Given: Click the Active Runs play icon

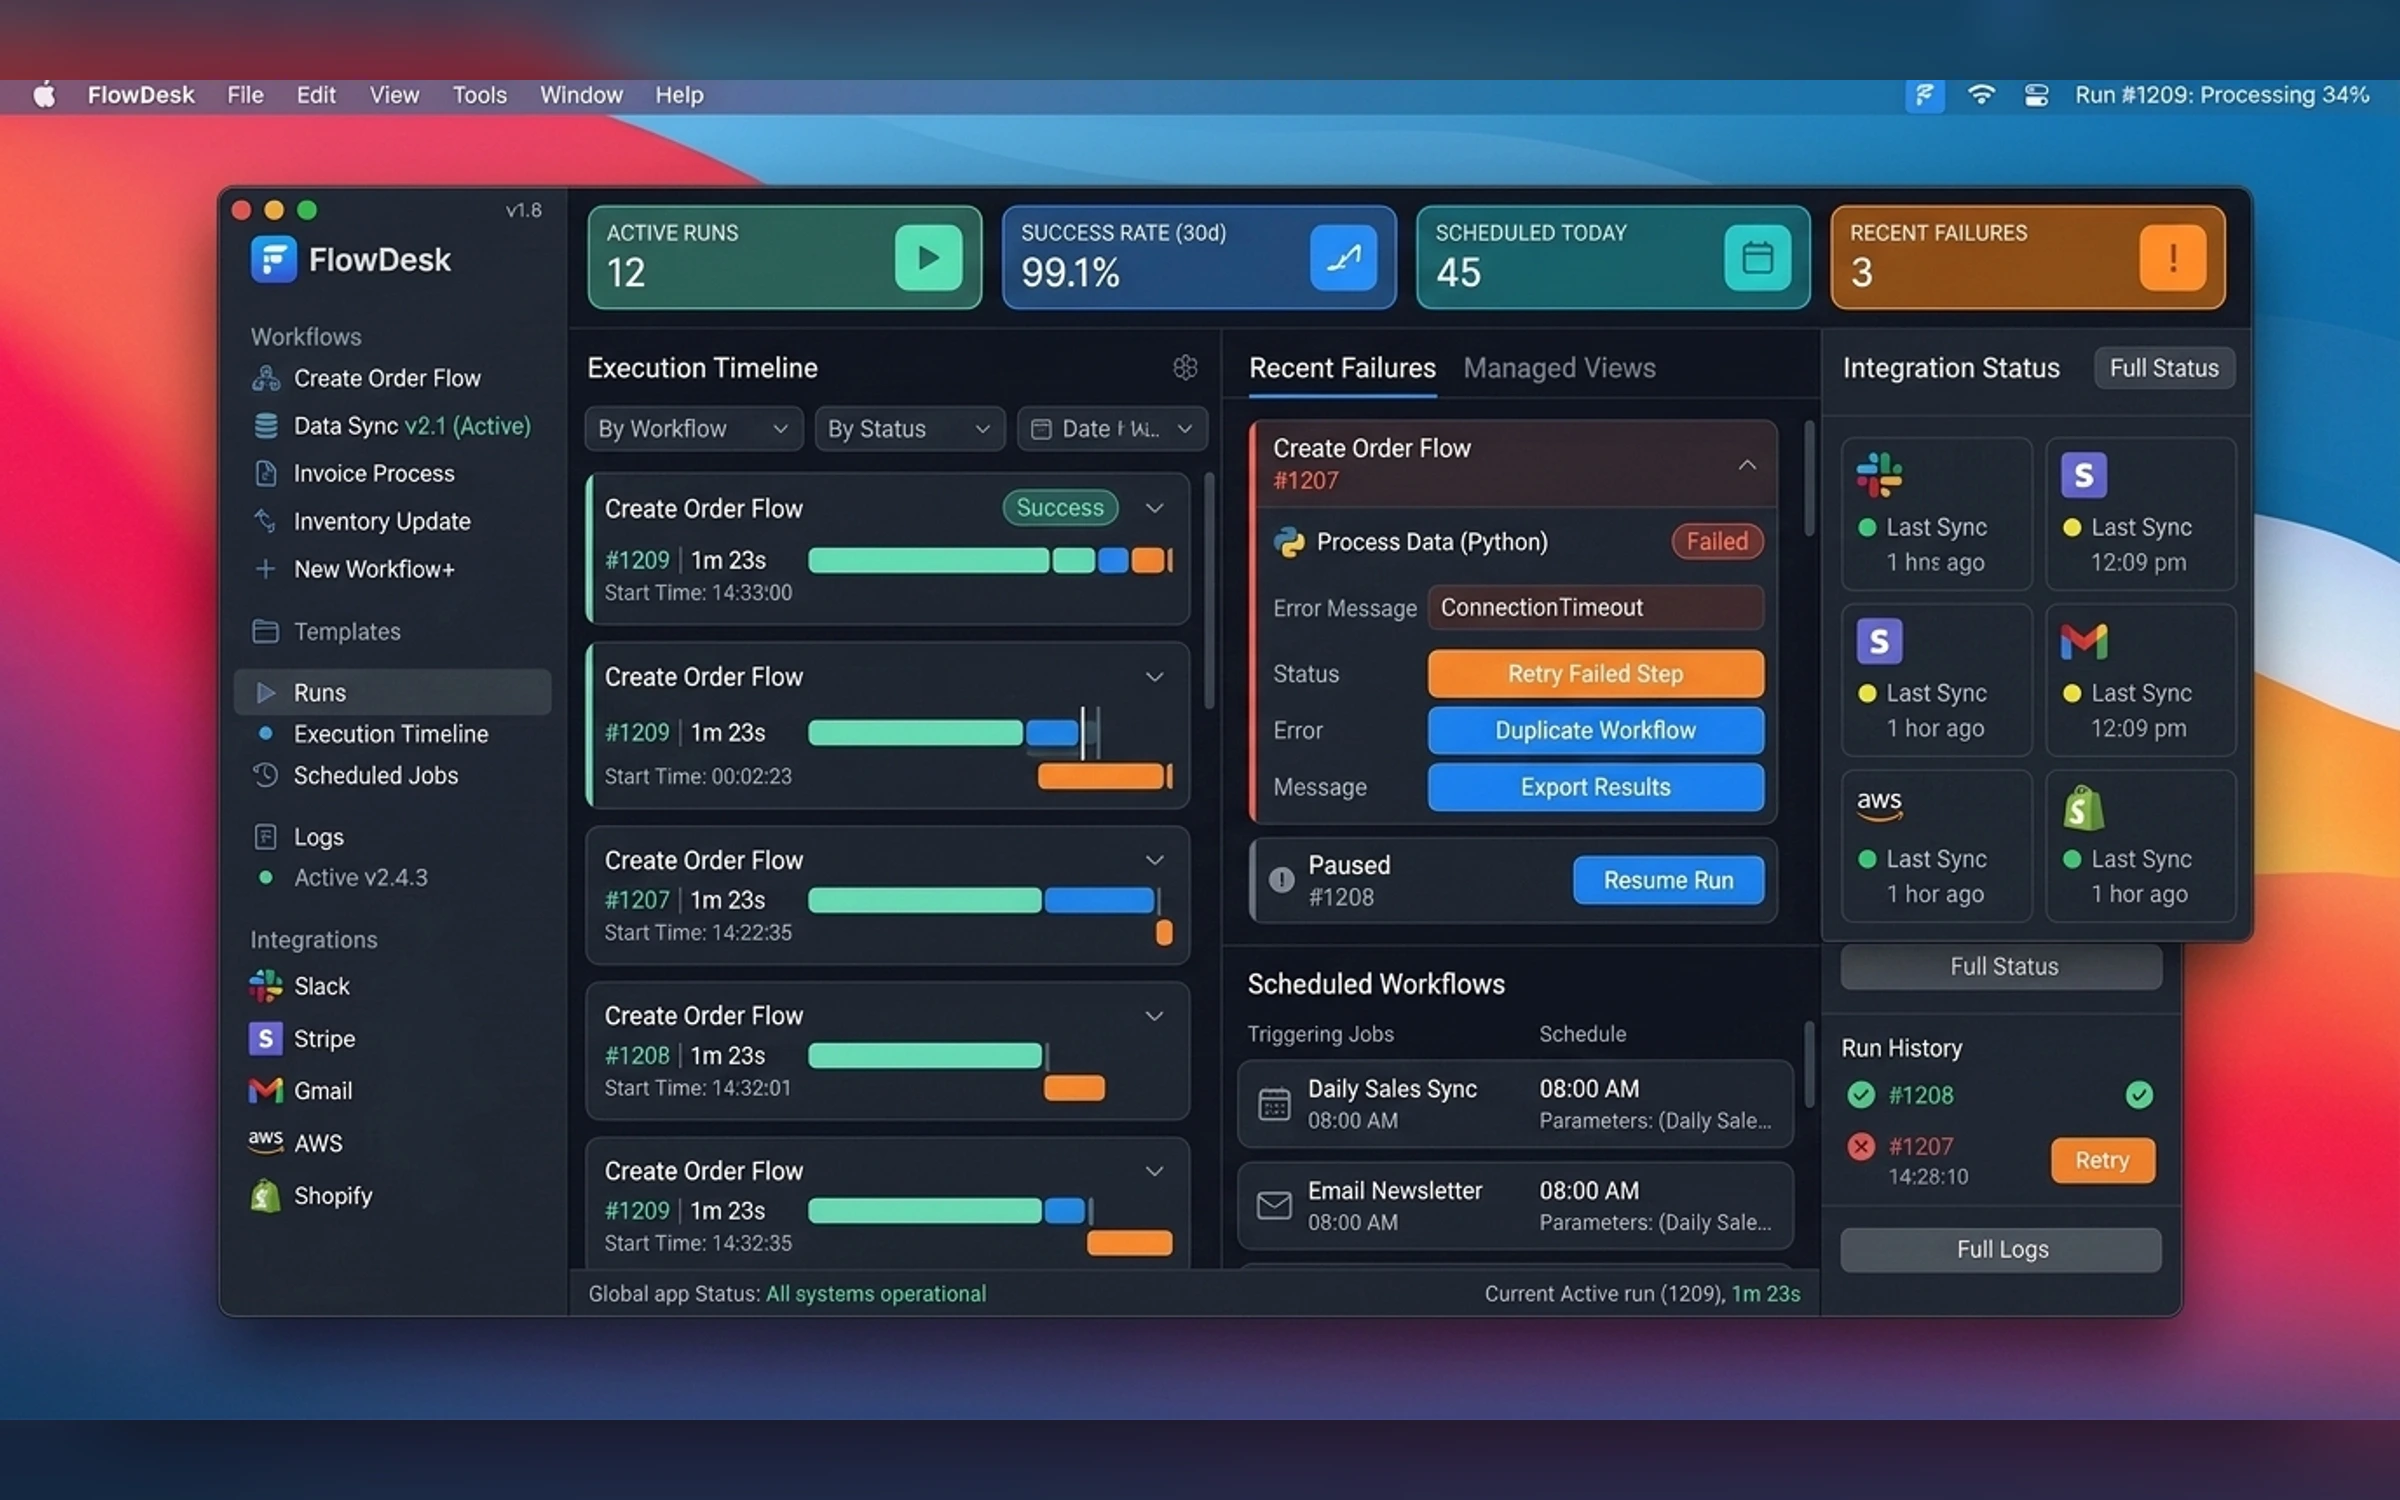Looking at the screenshot, I should (928, 258).
